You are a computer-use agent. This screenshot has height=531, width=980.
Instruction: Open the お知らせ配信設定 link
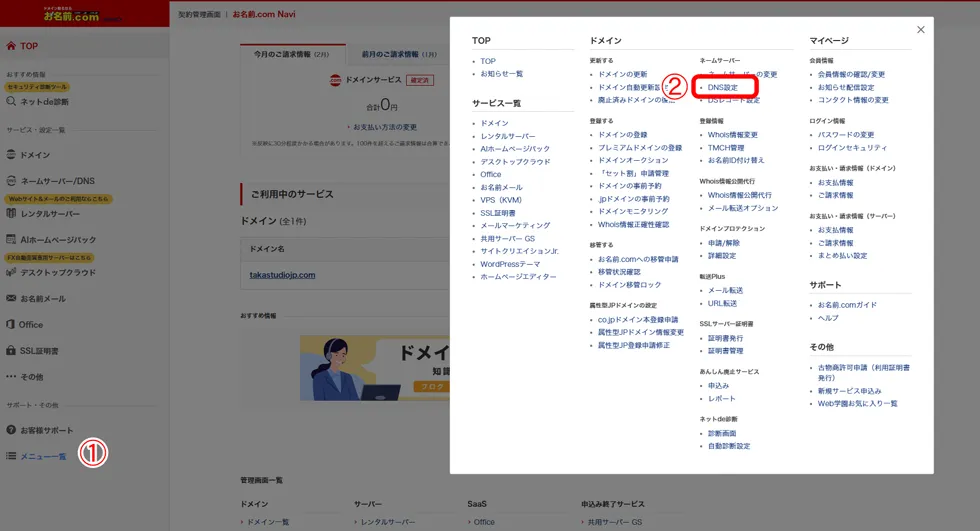[846, 87]
